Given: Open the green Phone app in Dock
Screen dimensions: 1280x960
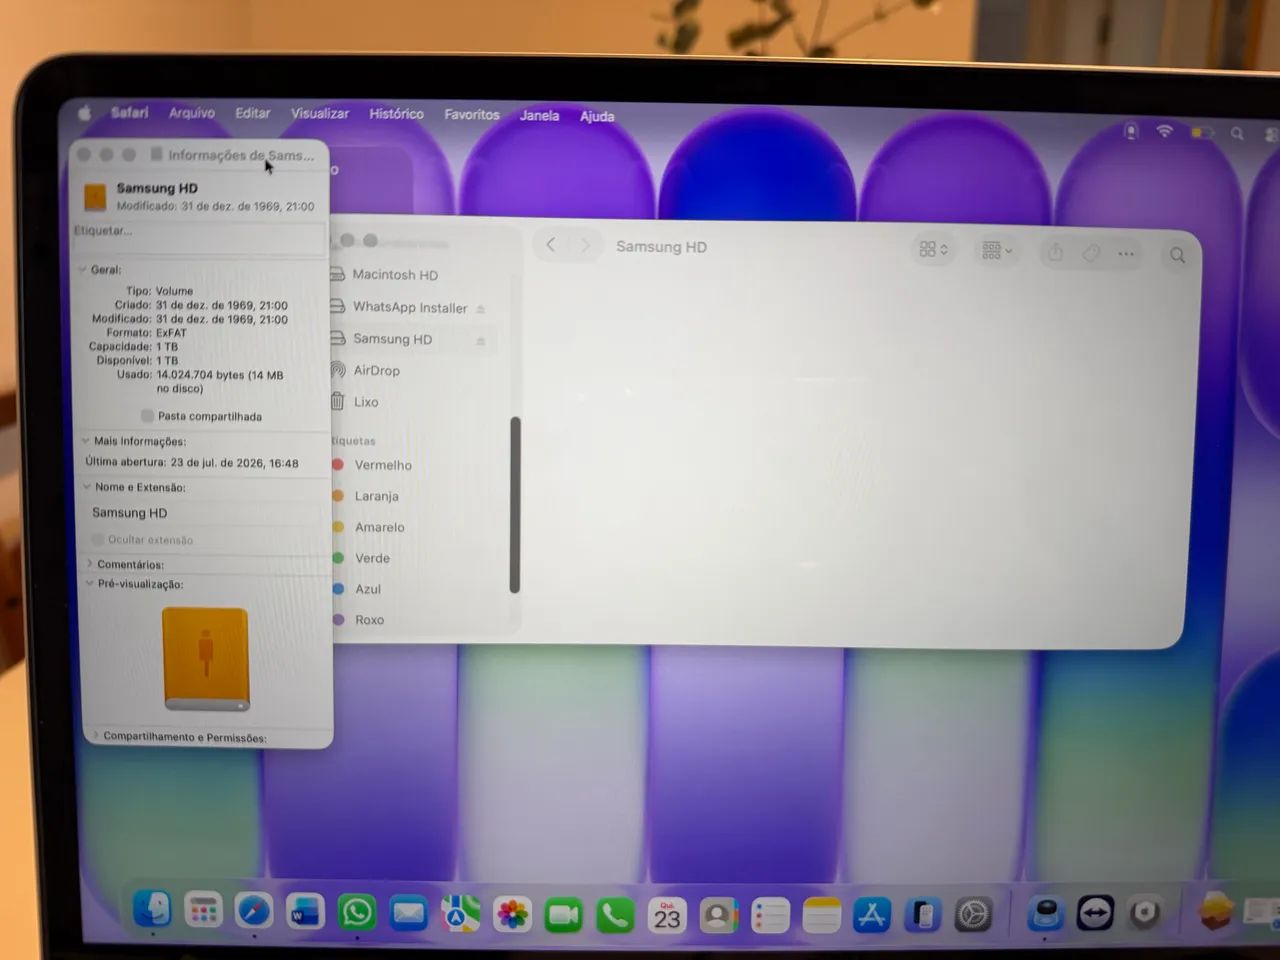Looking at the screenshot, I should pos(615,915).
